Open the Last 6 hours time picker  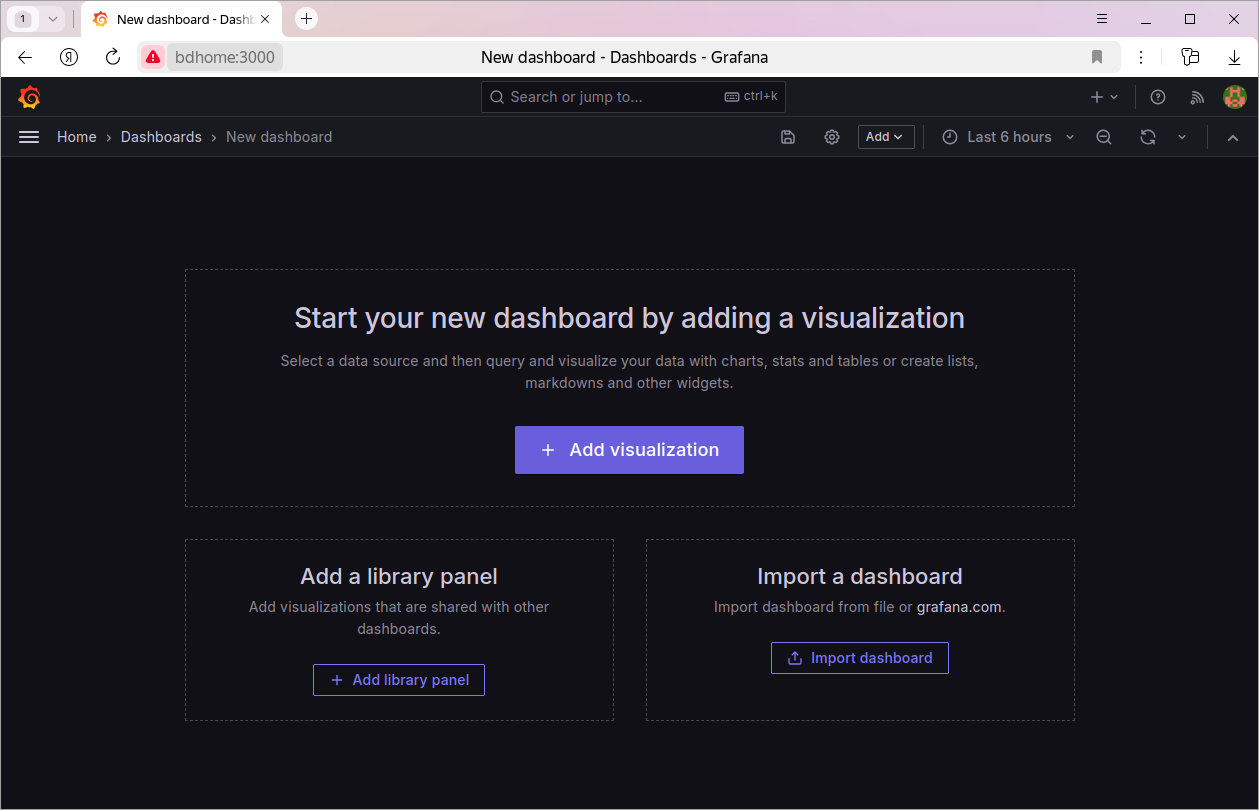tap(1008, 137)
